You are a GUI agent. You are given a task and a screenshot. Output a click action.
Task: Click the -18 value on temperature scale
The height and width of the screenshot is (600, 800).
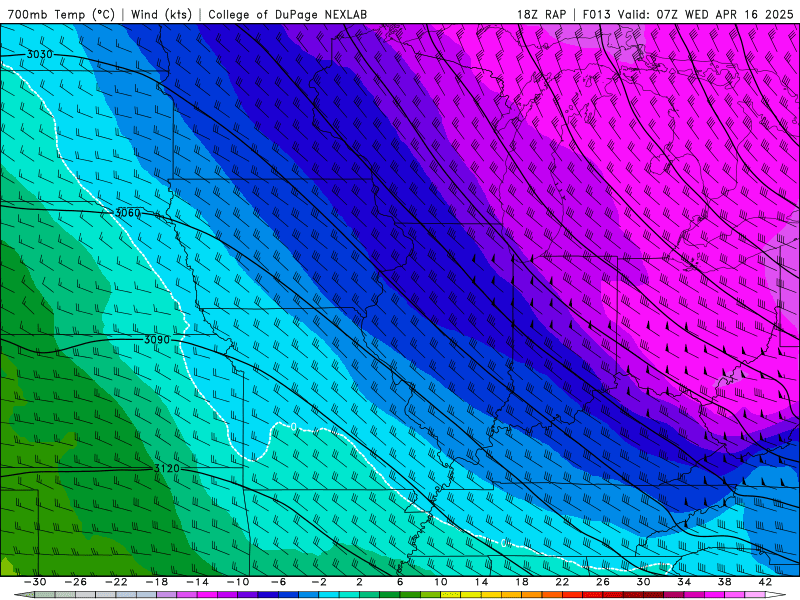(x=157, y=582)
